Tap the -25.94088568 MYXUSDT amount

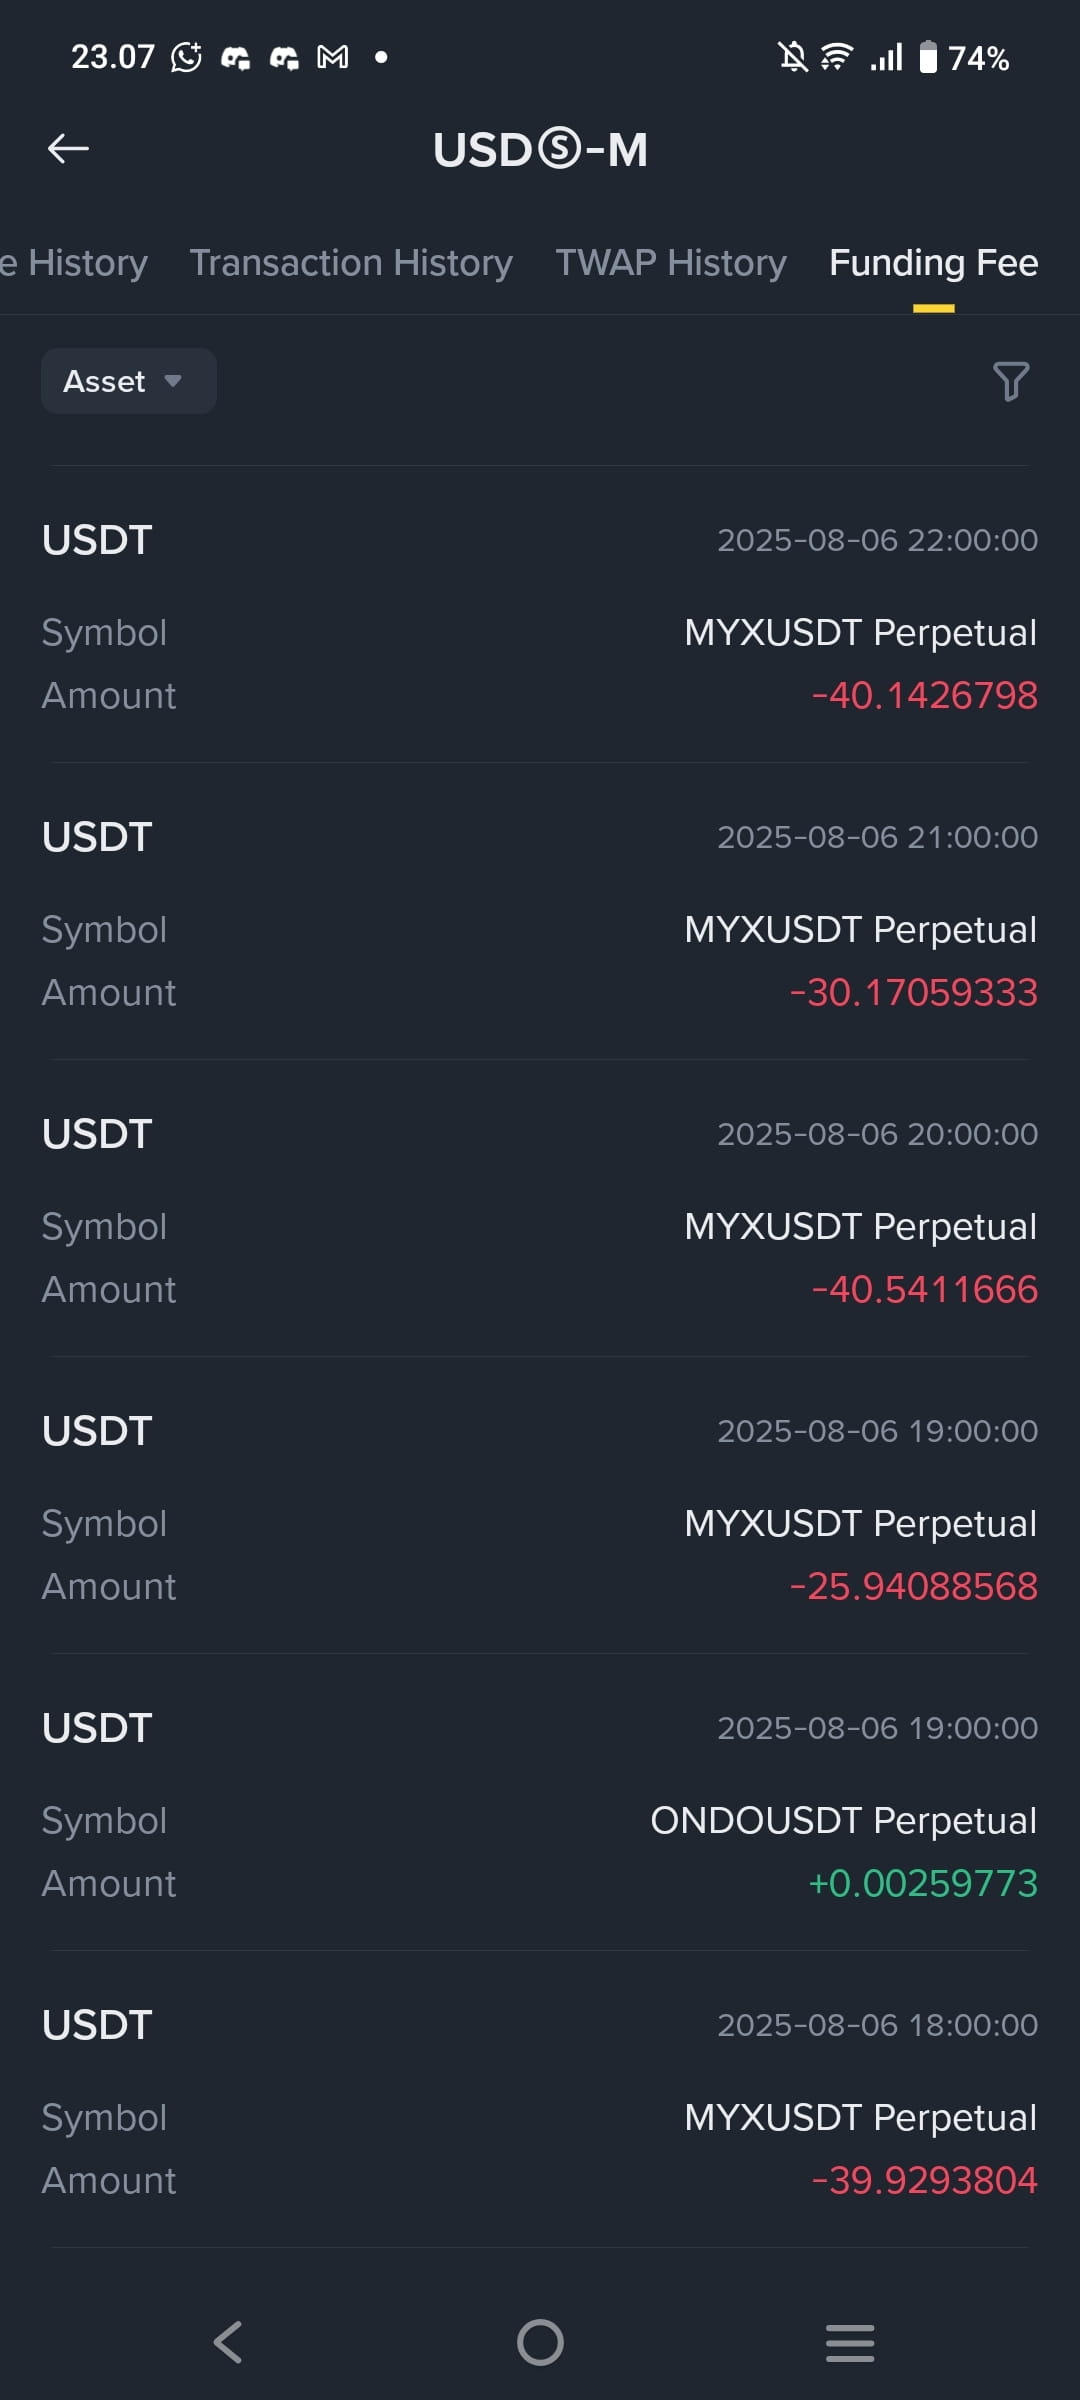[x=913, y=1587]
